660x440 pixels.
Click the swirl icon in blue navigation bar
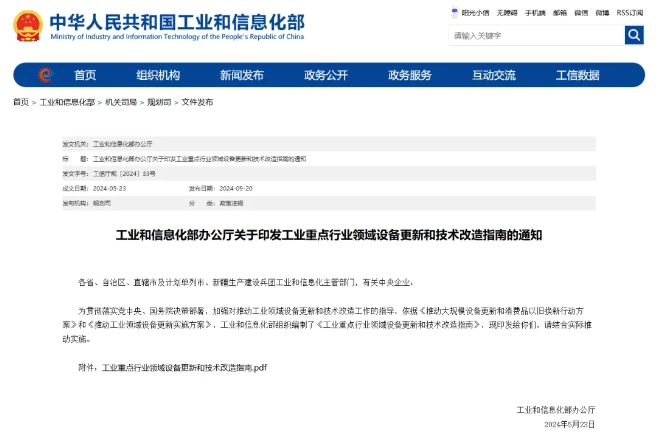coord(45,75)
